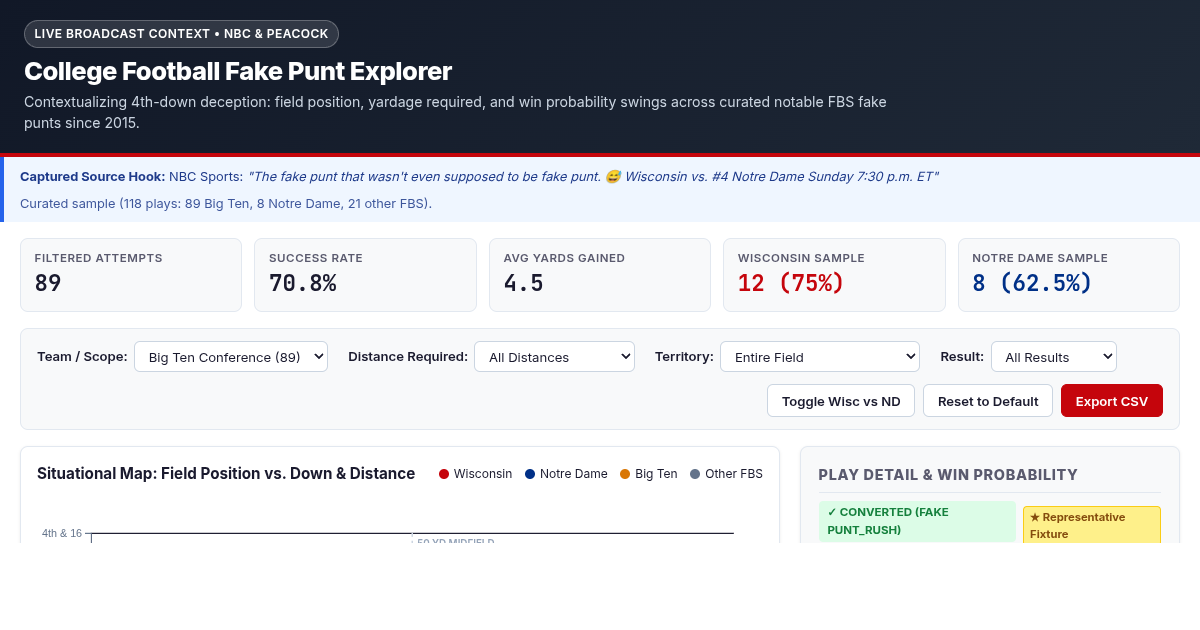
Task: Click Live Broadcast Context NBC & Peacock badge
Action: tap(181, 34)
